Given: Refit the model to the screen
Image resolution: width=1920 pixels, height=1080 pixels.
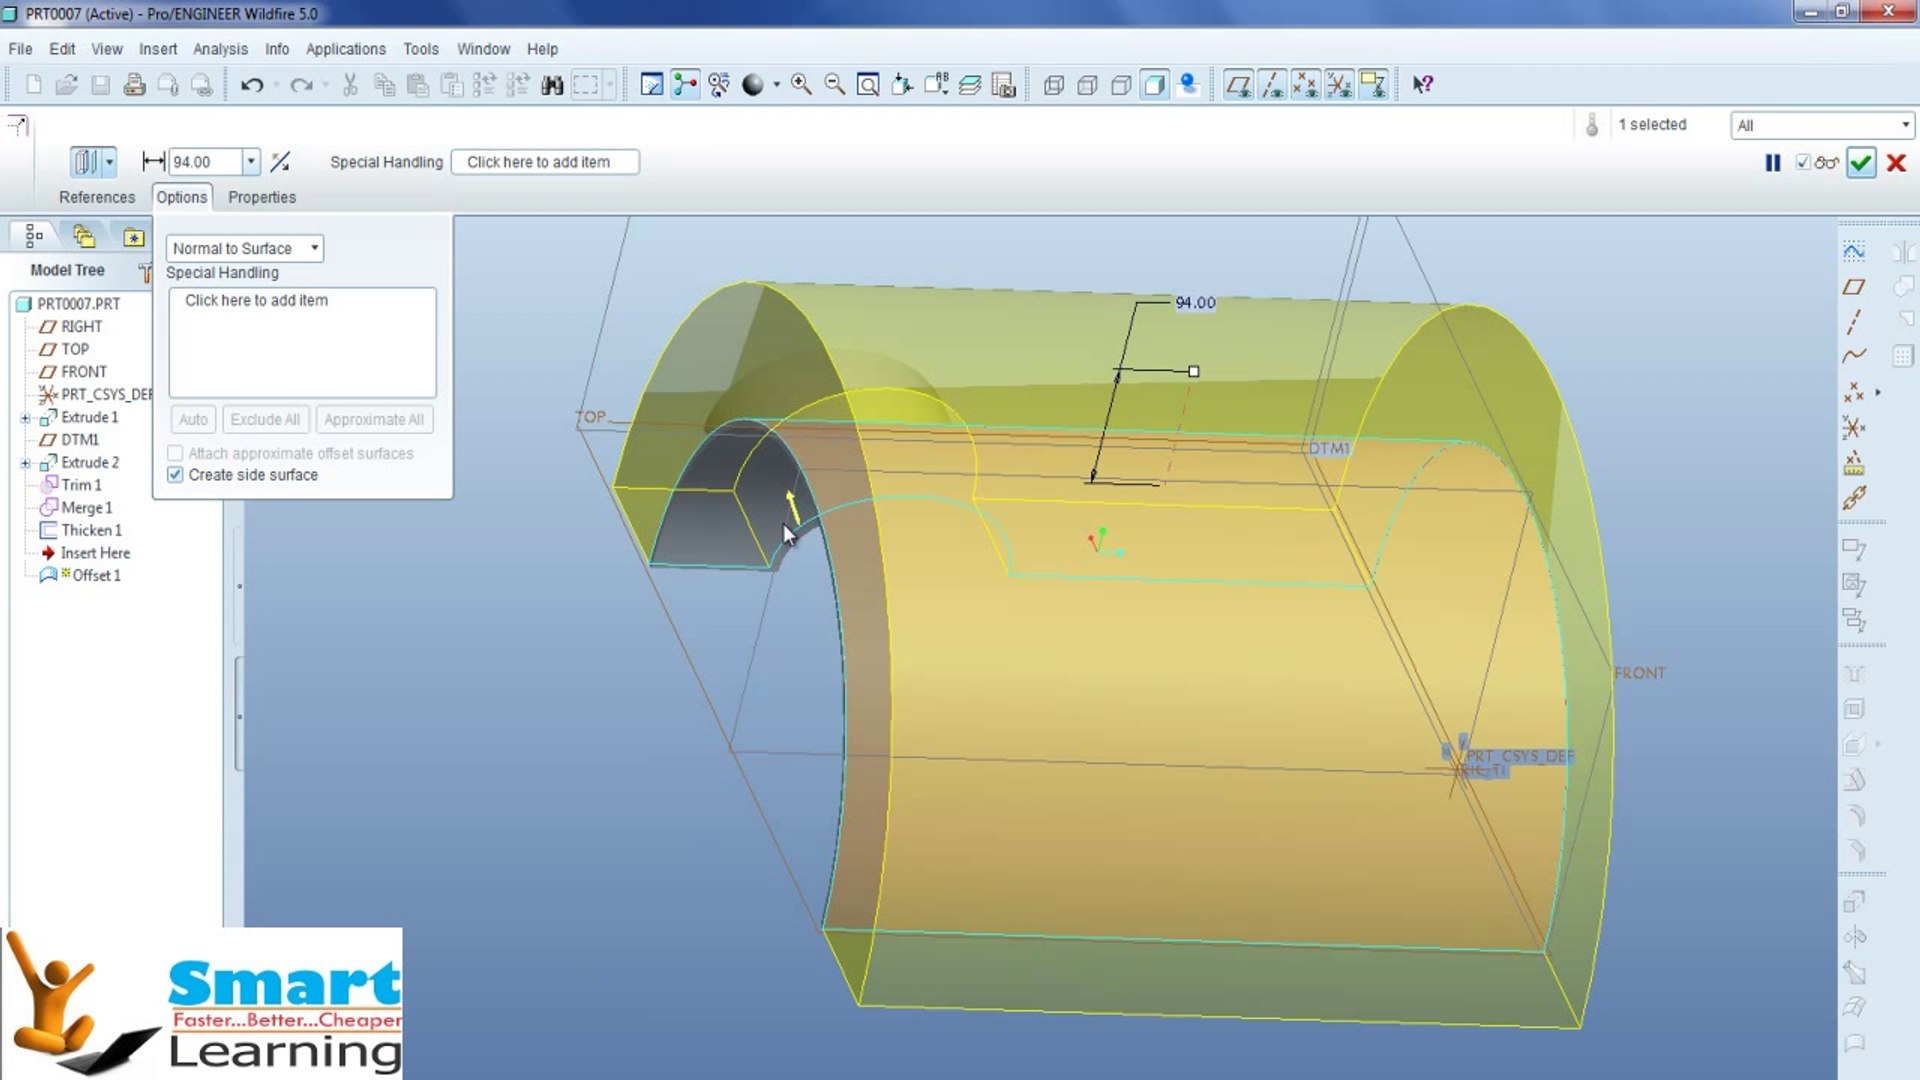Looking at the screenshot, I should coord(868,84).
